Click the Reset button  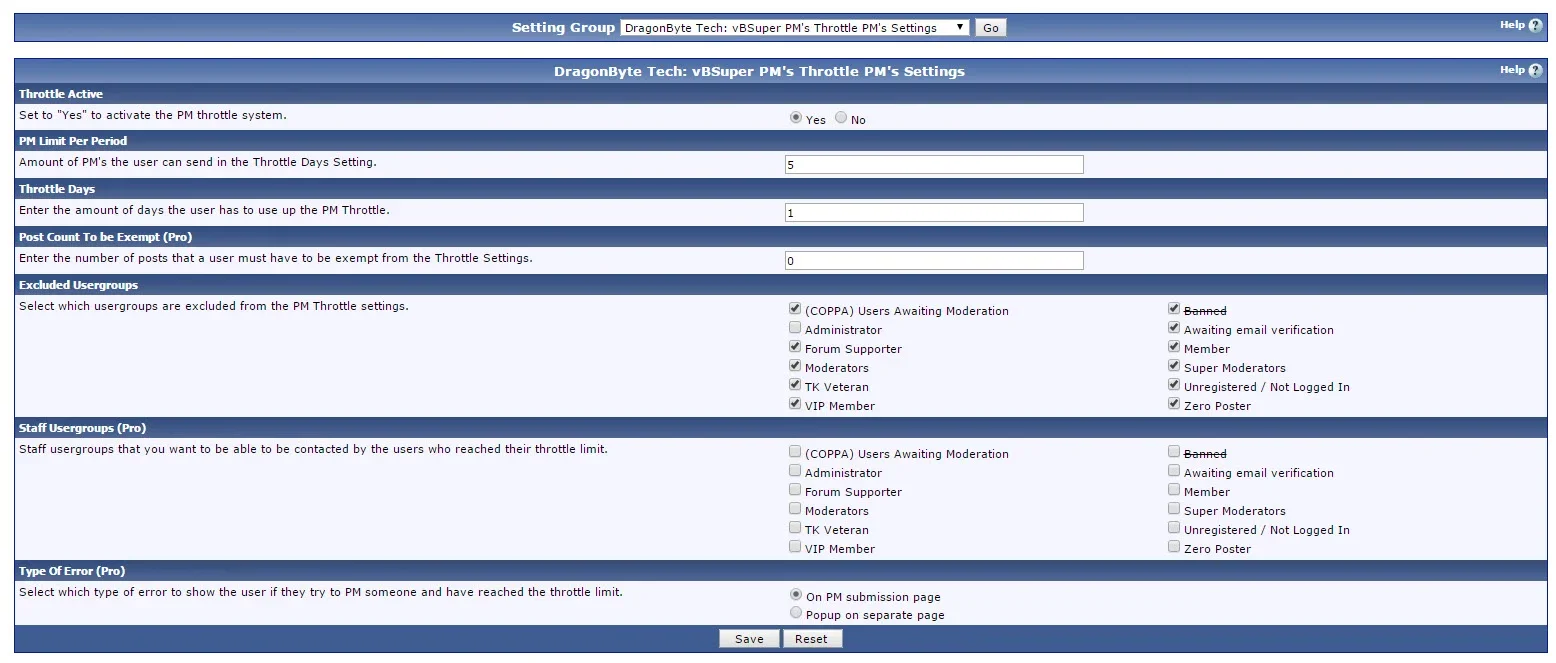click(812, 639)
